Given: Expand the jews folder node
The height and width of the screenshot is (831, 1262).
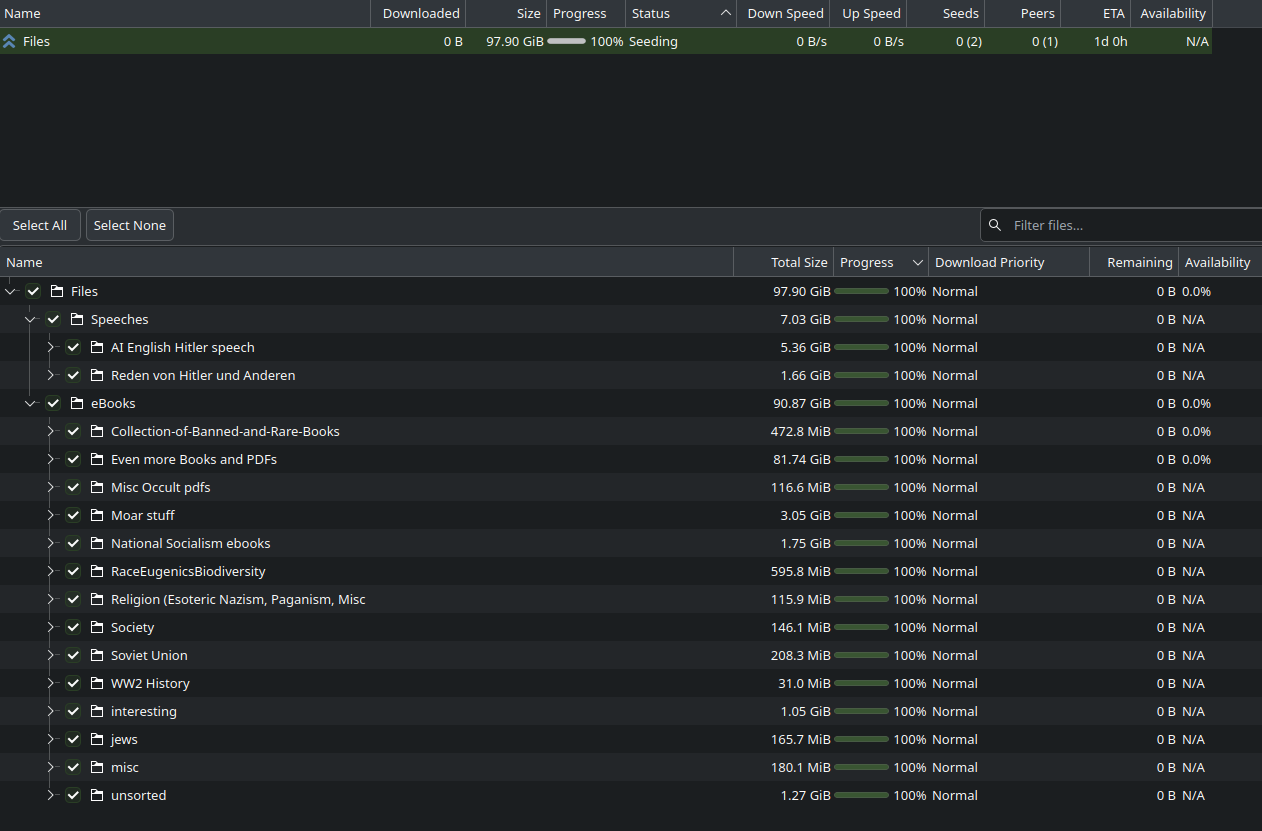Looking at the screenshot, I should pyautogui.click(x=51, y=739).
